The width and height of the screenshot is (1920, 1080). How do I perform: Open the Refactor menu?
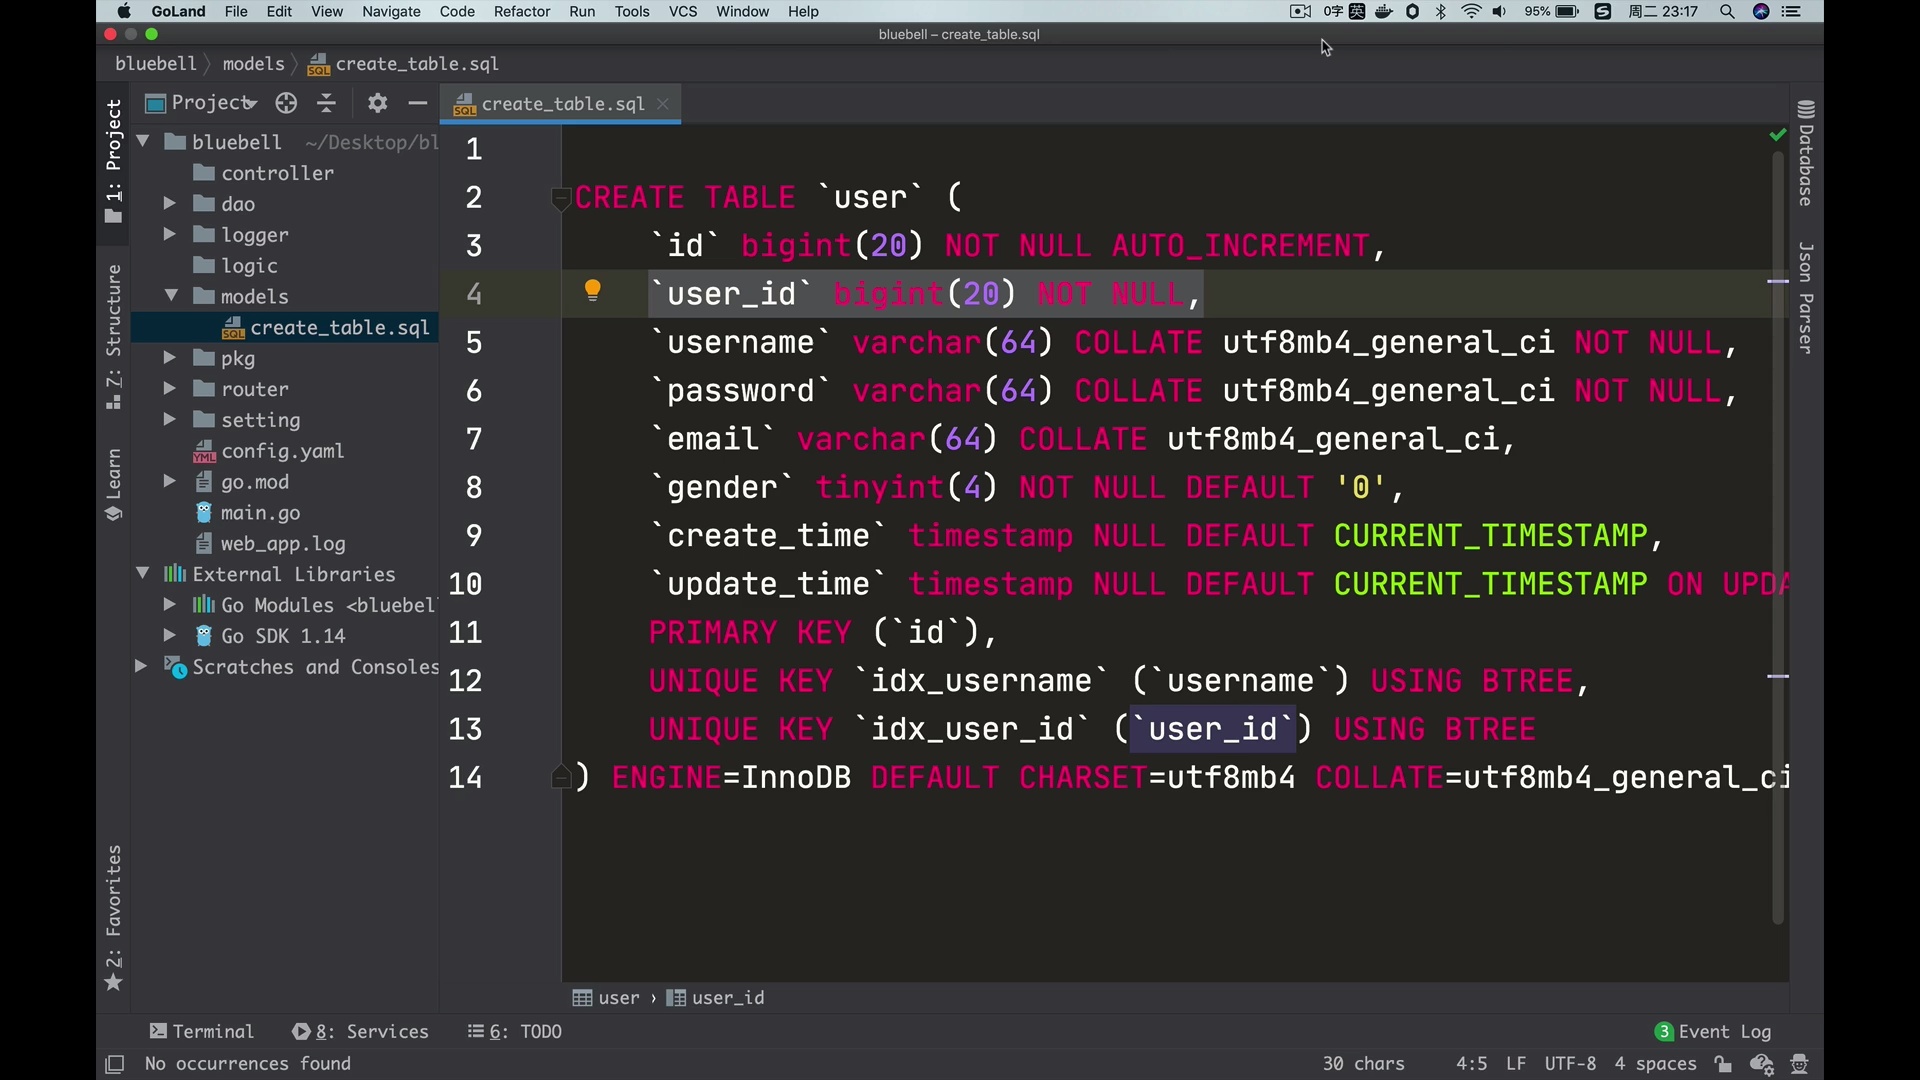coord(521,12)
